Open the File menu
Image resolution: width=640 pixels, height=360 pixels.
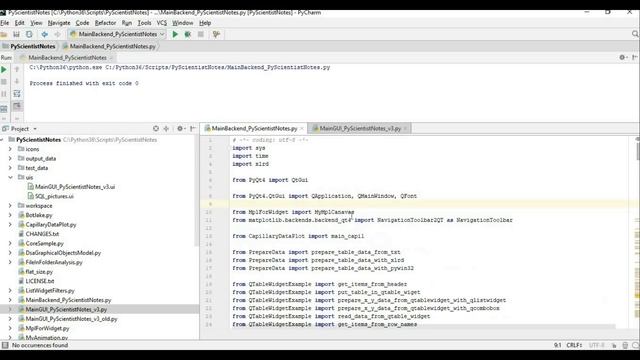pos(5,23)
